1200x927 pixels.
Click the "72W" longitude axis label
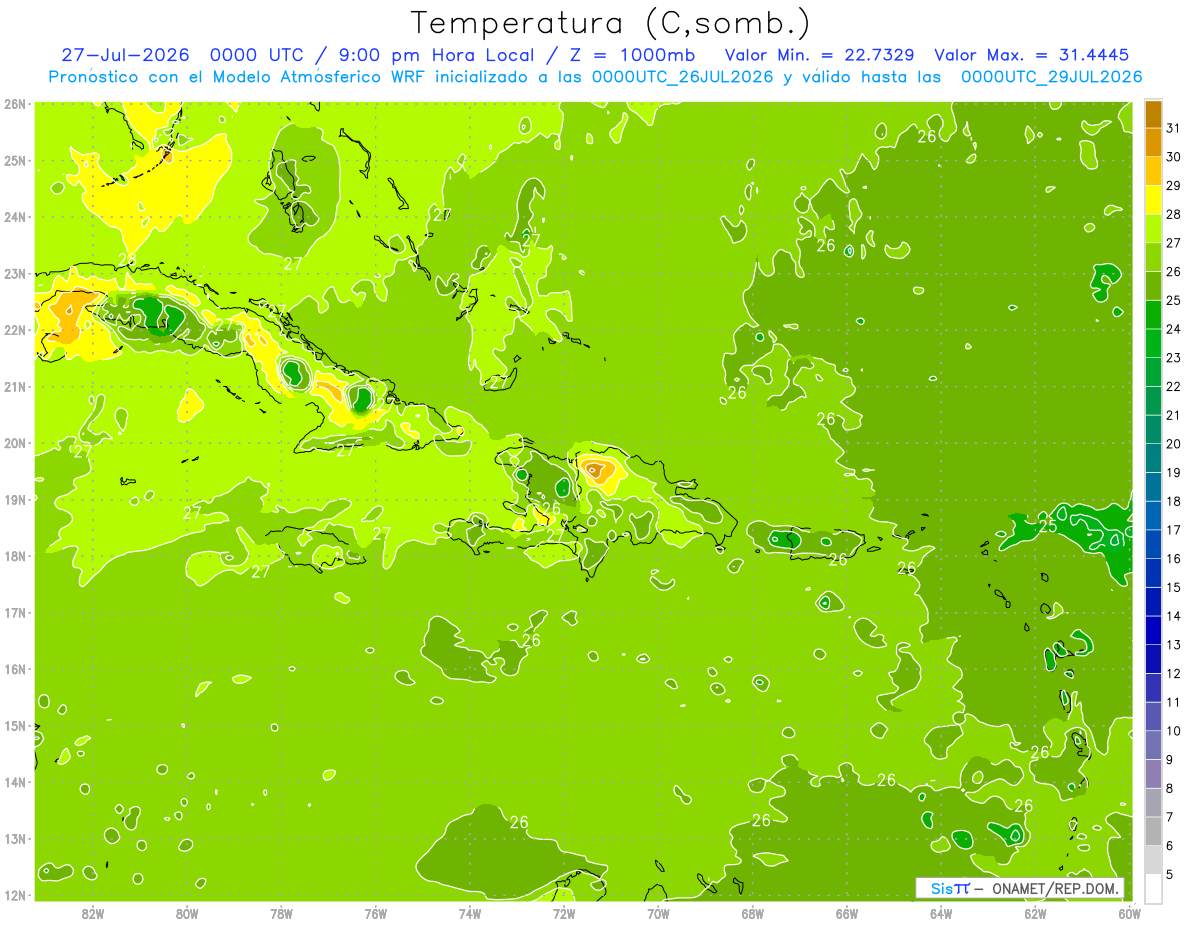[564, 914]
